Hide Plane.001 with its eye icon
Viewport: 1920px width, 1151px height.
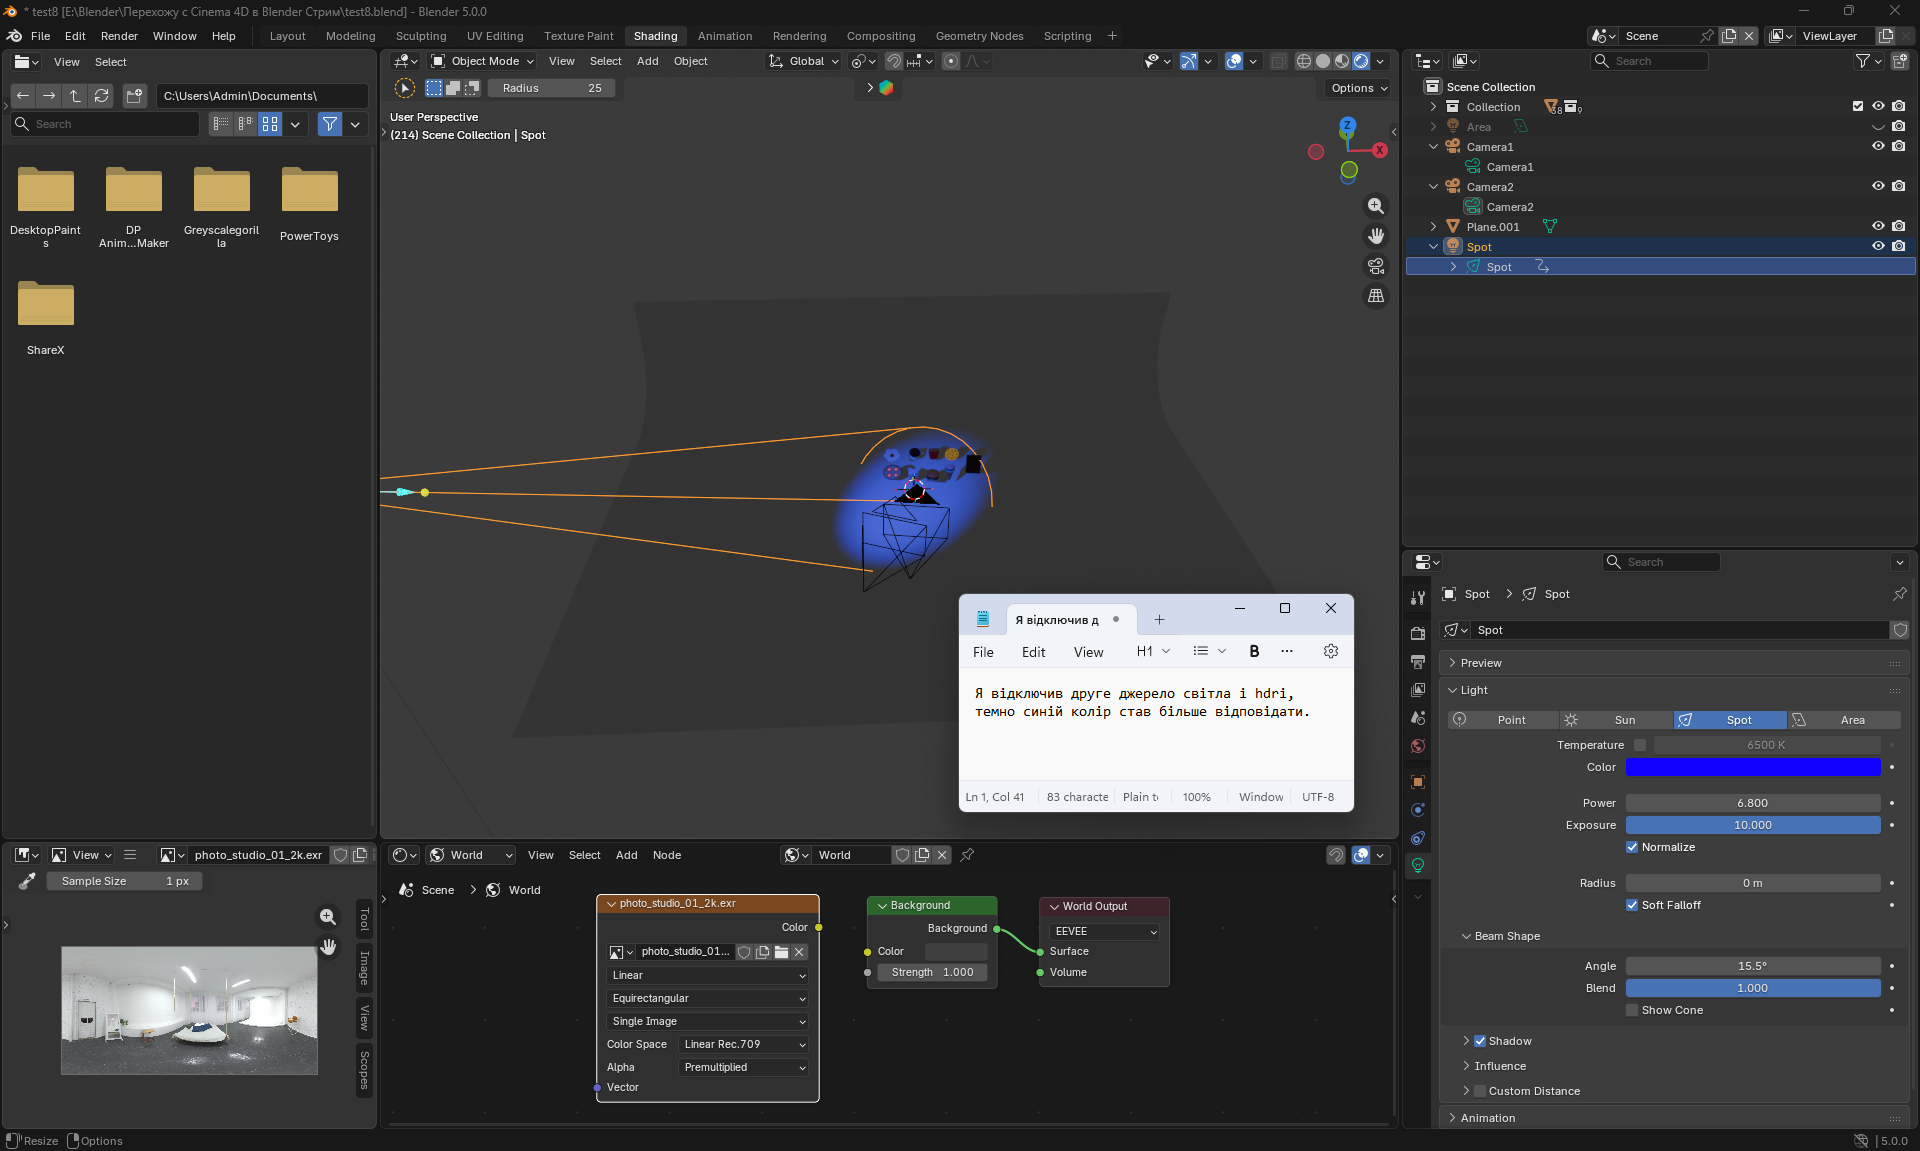click(1877, 227)
